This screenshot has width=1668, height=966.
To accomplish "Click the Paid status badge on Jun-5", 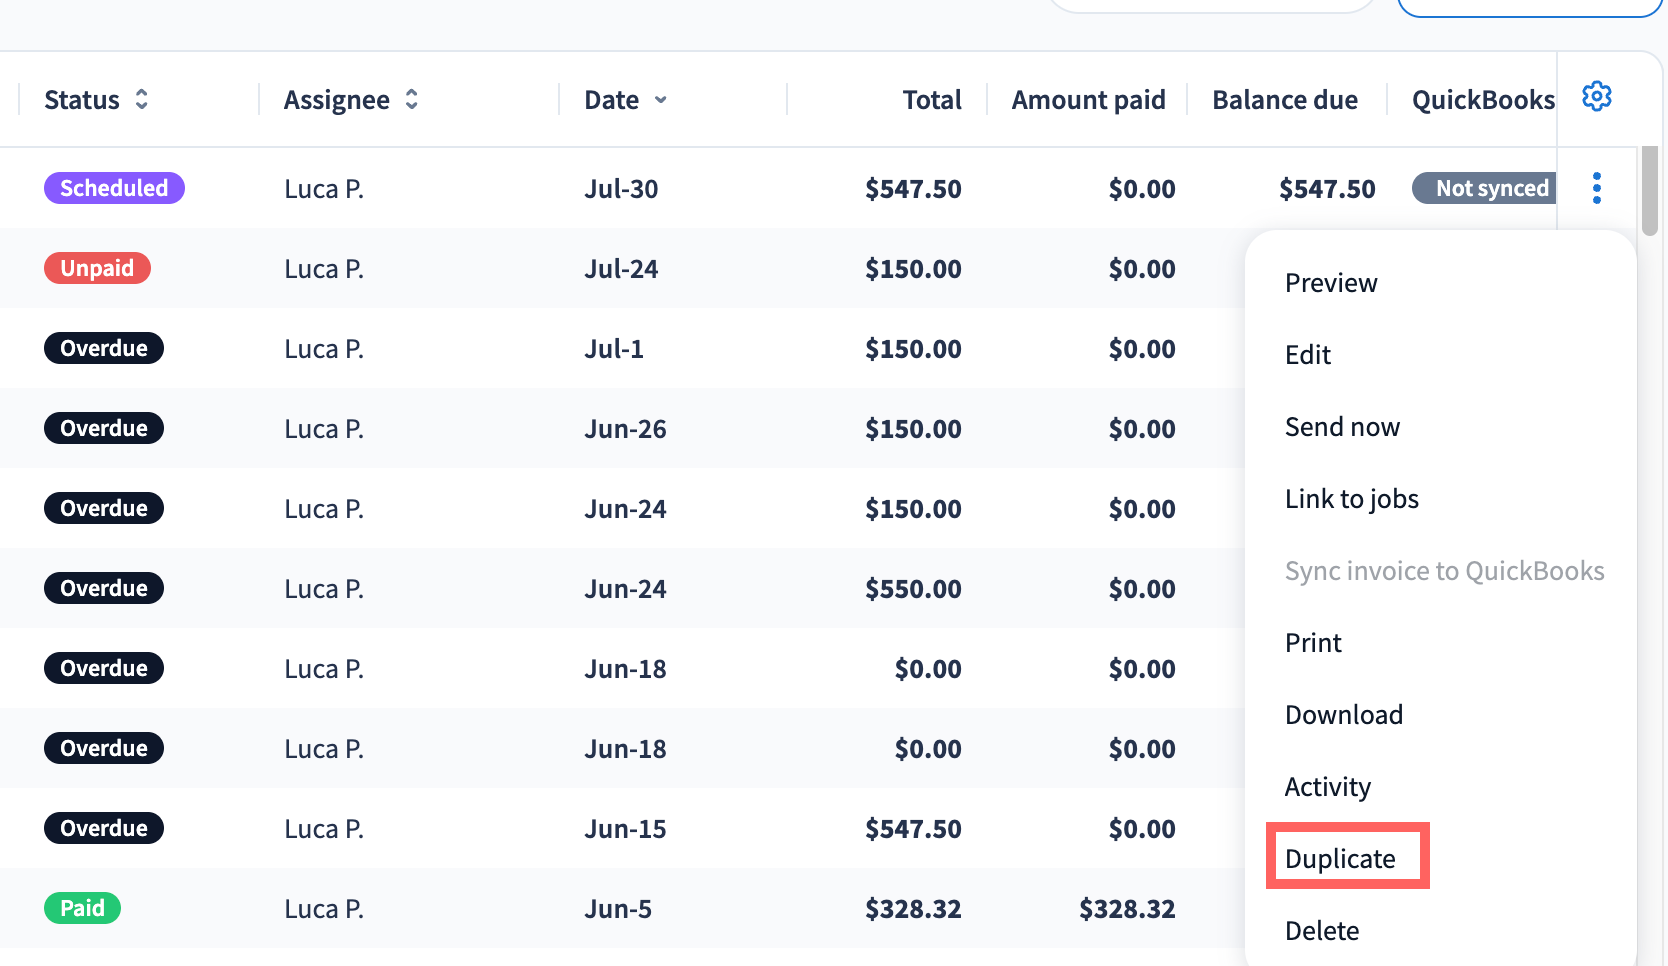I will (82, 908).
